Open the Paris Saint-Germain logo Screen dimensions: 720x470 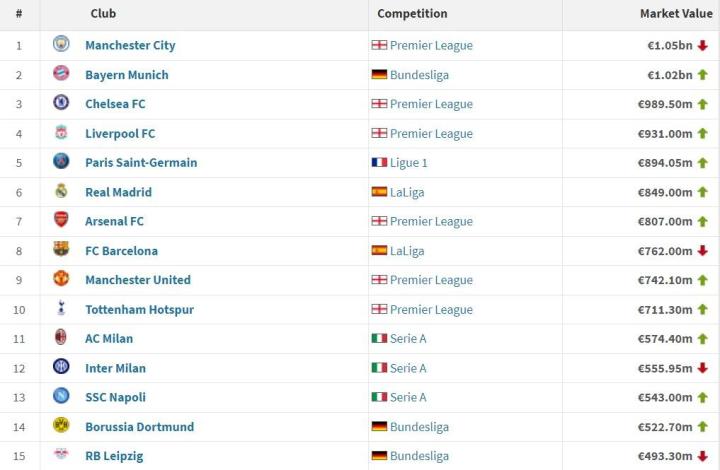point(61,161)
